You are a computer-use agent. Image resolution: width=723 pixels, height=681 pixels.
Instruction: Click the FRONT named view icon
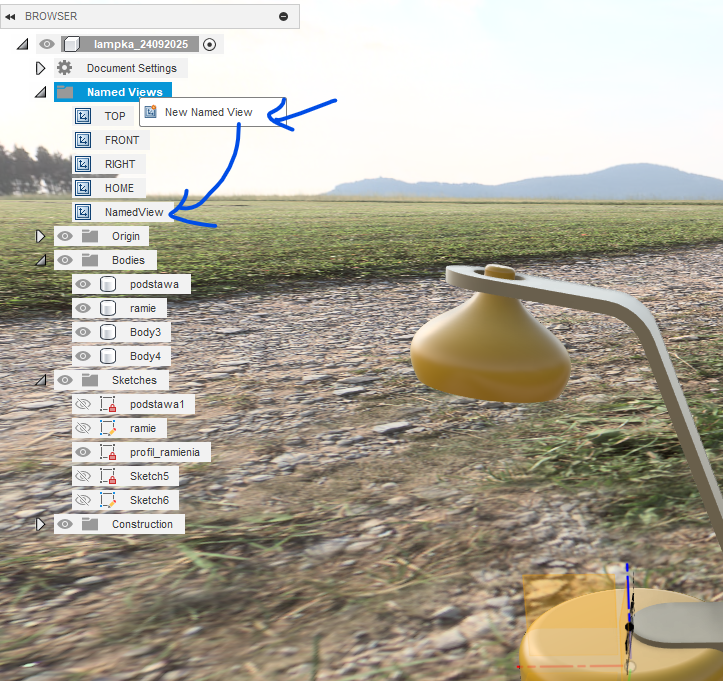coord(84,140)
